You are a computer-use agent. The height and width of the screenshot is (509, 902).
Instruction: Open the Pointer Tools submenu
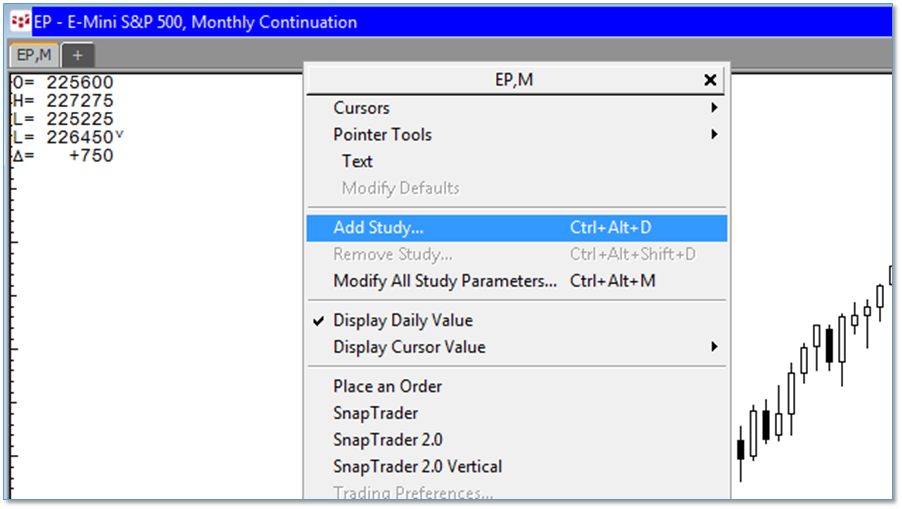click(517, 135)
